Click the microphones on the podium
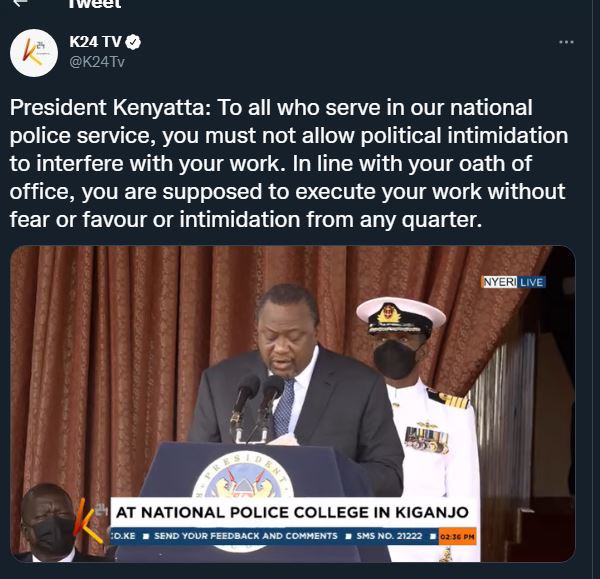This screenshot has height=579, width=600. 257,406
